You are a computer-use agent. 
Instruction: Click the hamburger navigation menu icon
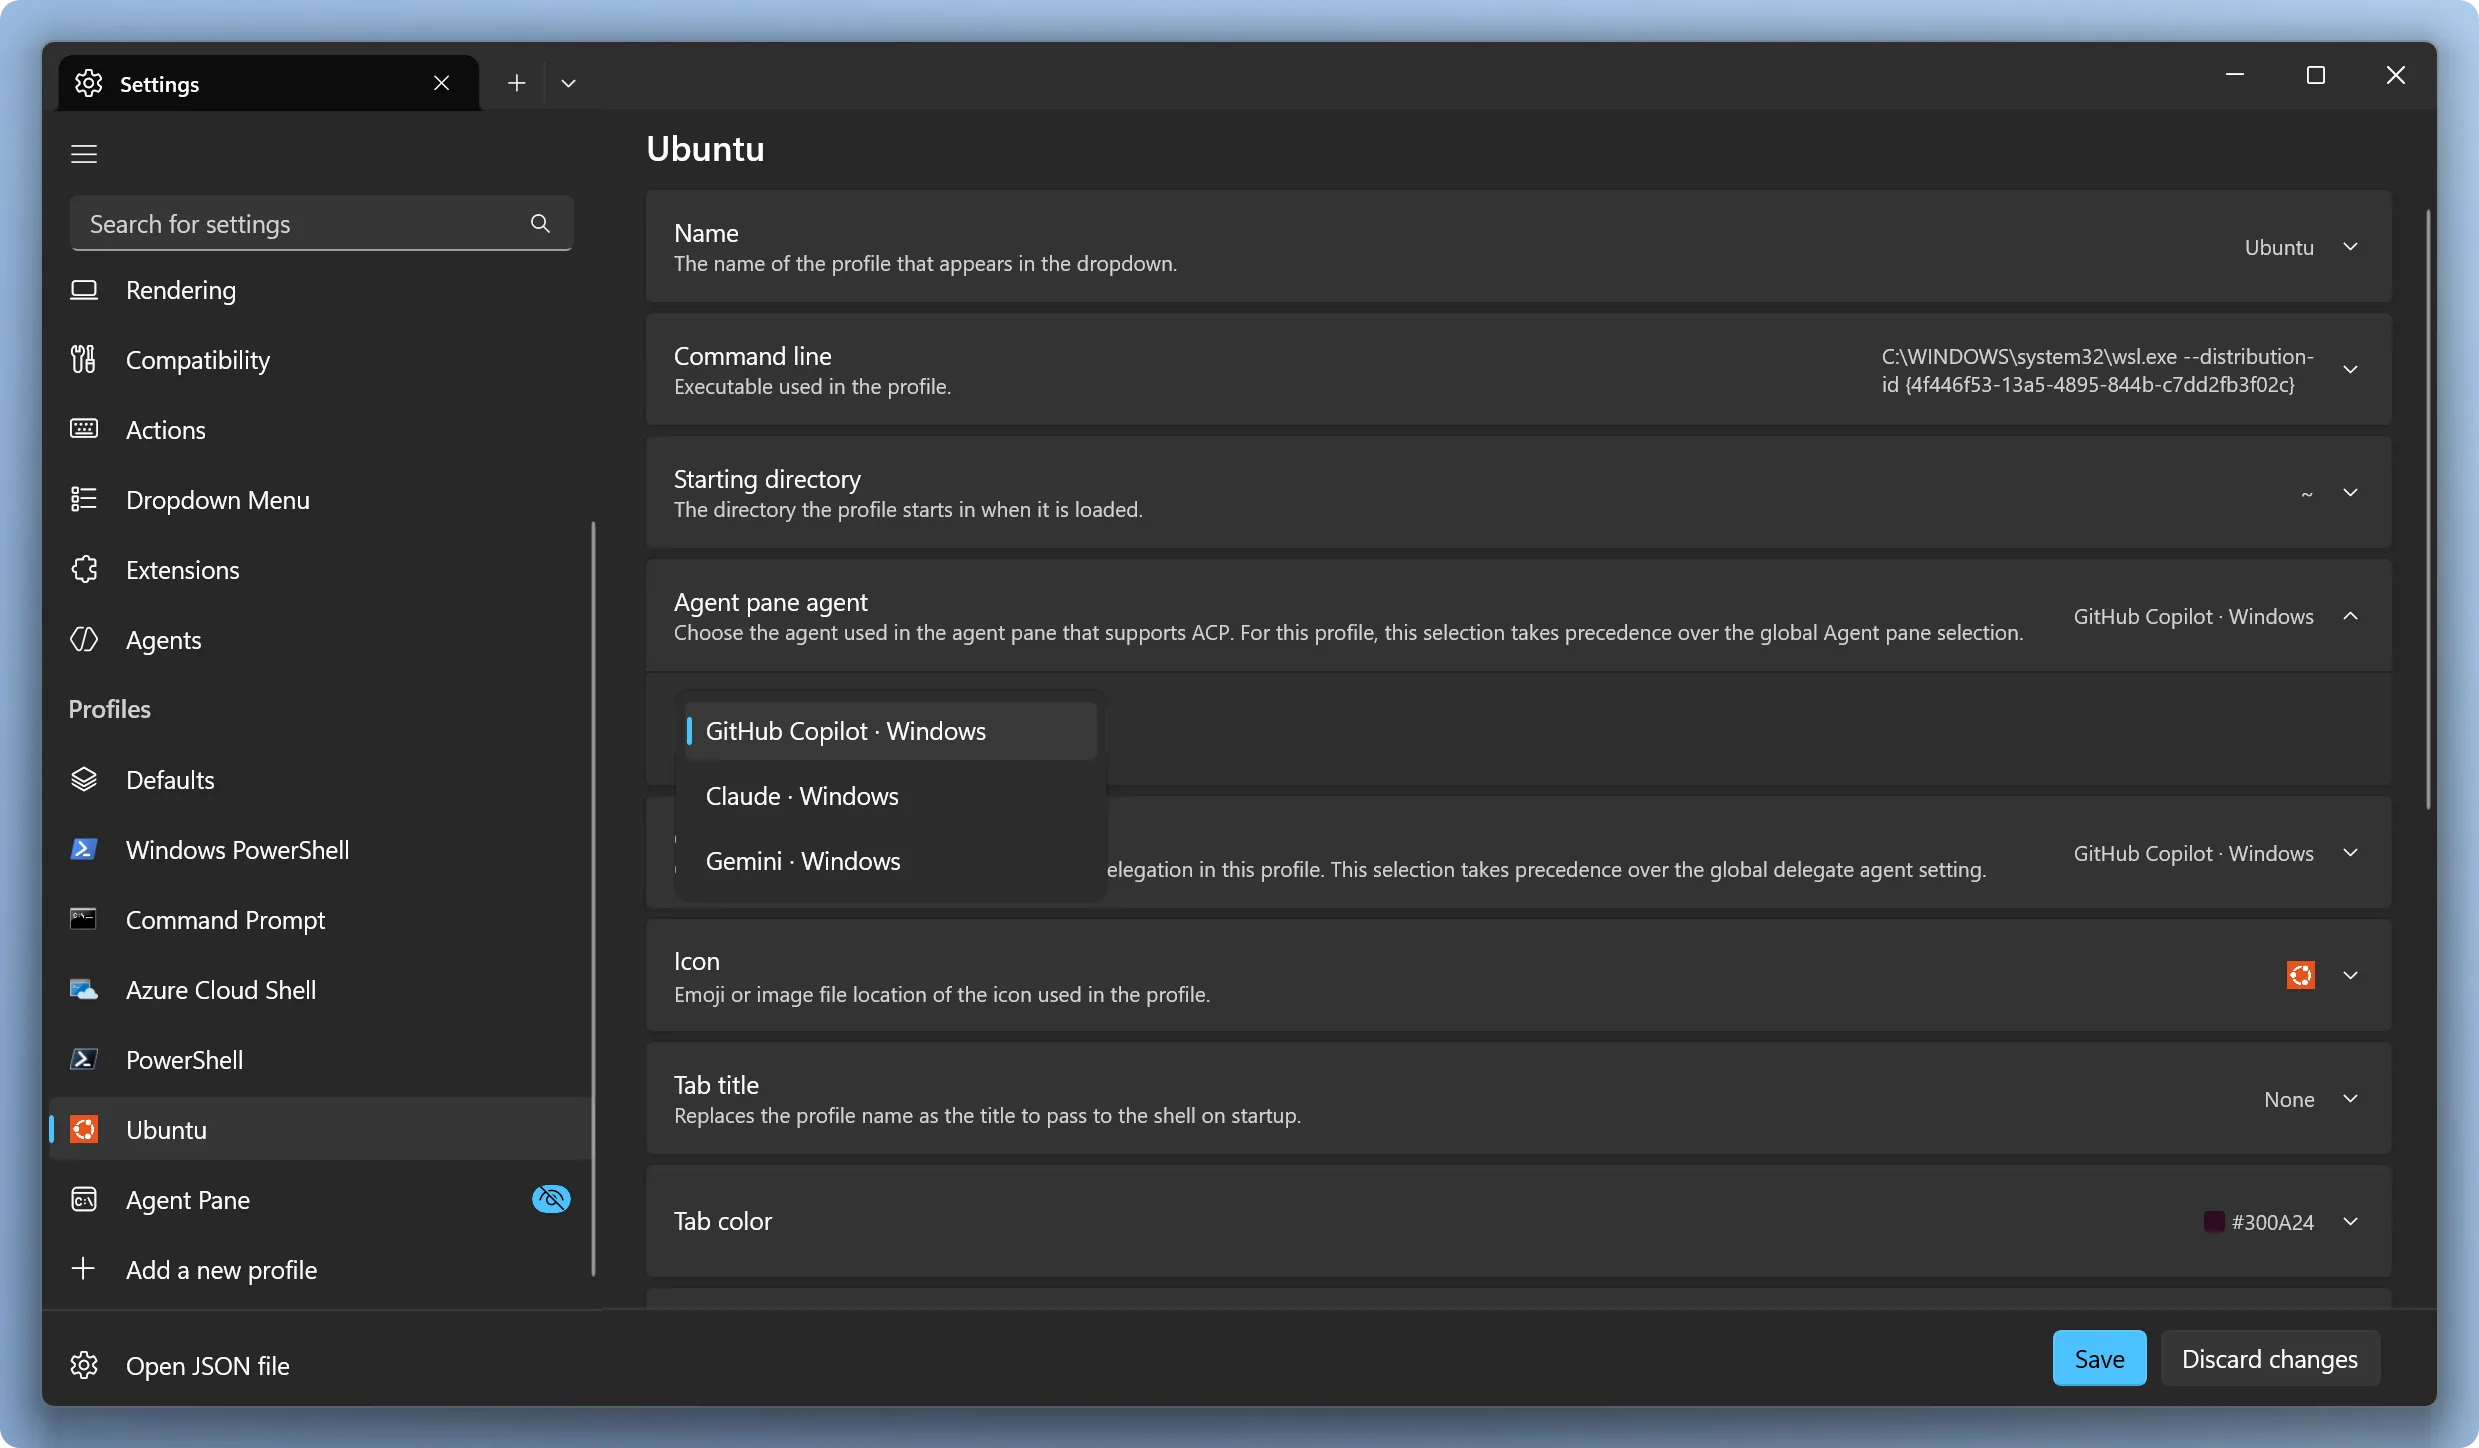pyautogui.click(x=84, y=154)
